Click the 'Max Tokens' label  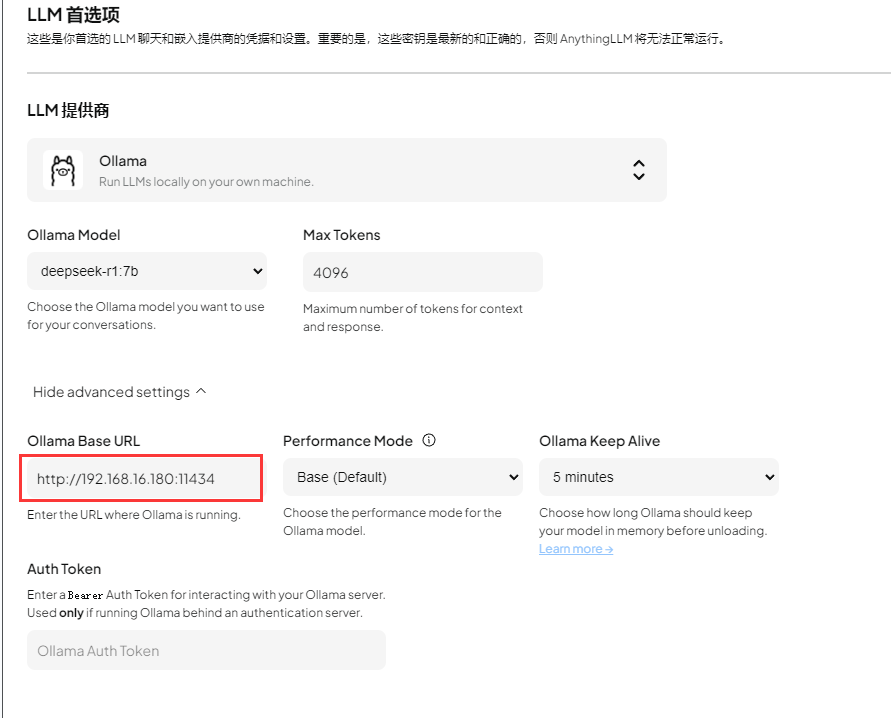(x=342, y=235)
